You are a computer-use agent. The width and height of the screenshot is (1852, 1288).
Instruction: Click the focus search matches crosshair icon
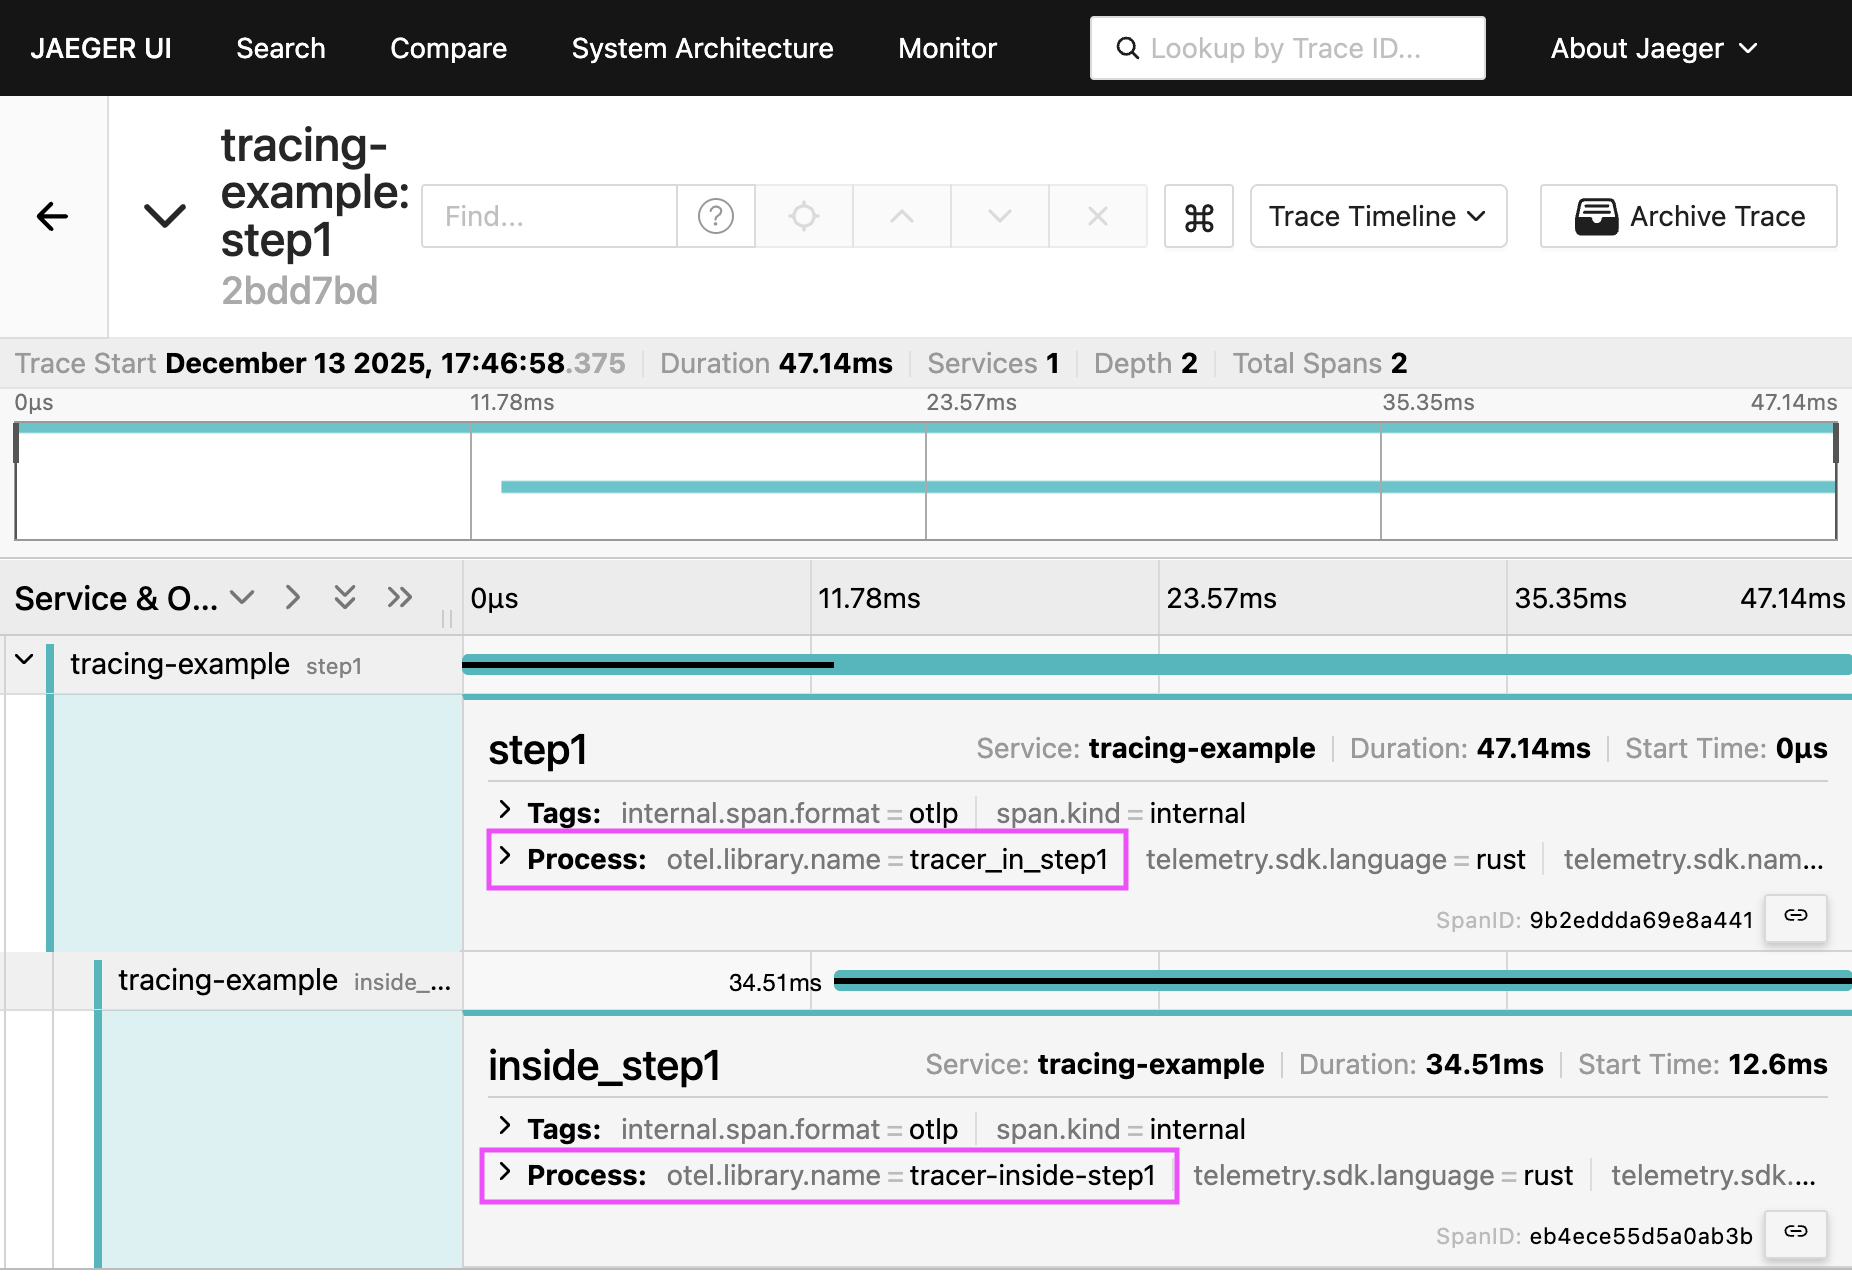tap(804, 216)
